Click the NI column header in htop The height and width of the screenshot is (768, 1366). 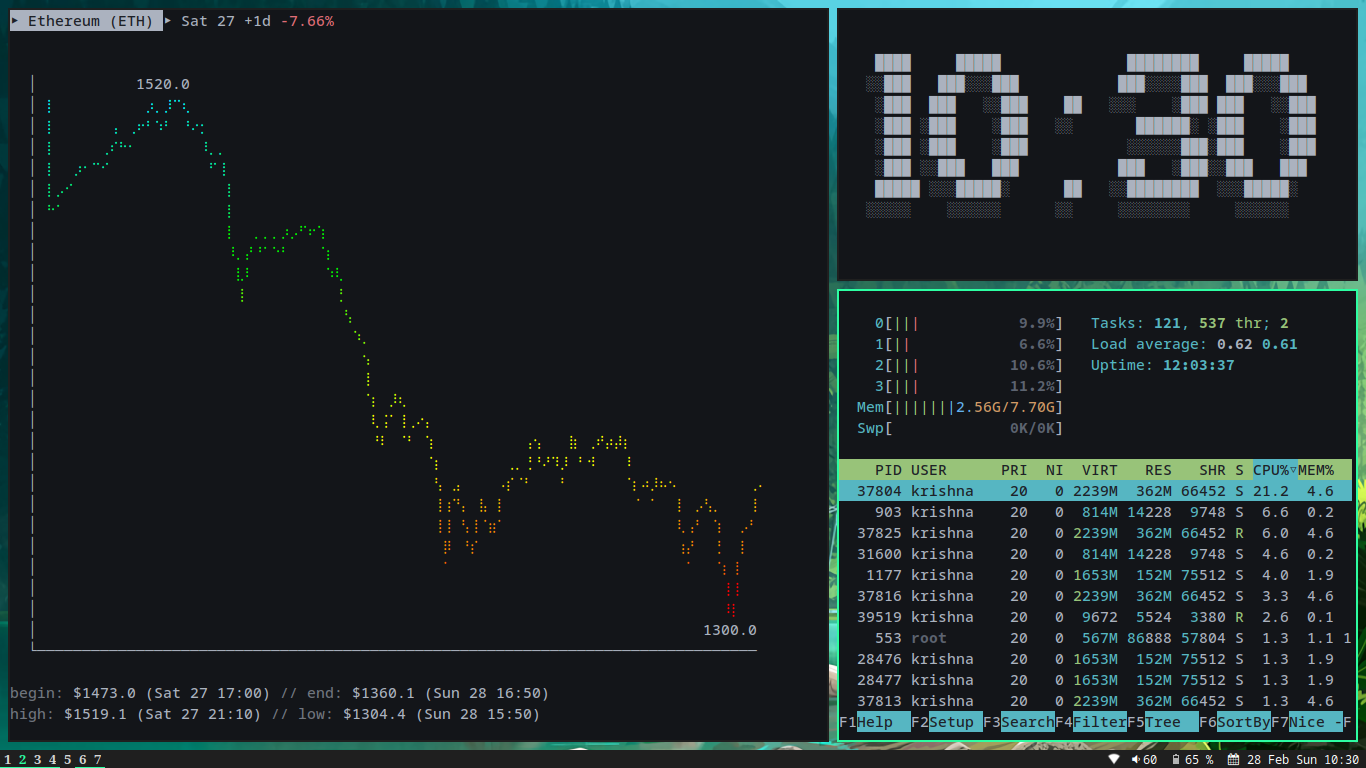[x=1055, y=470]
